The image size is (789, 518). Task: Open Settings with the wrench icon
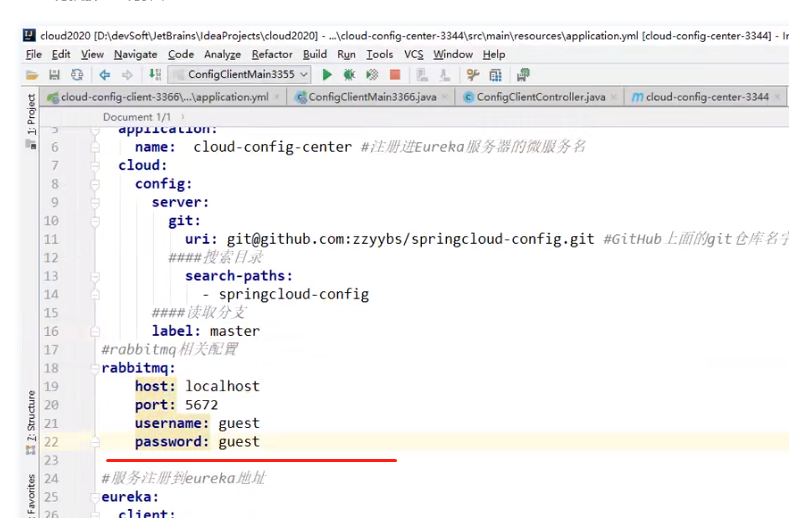472,75
